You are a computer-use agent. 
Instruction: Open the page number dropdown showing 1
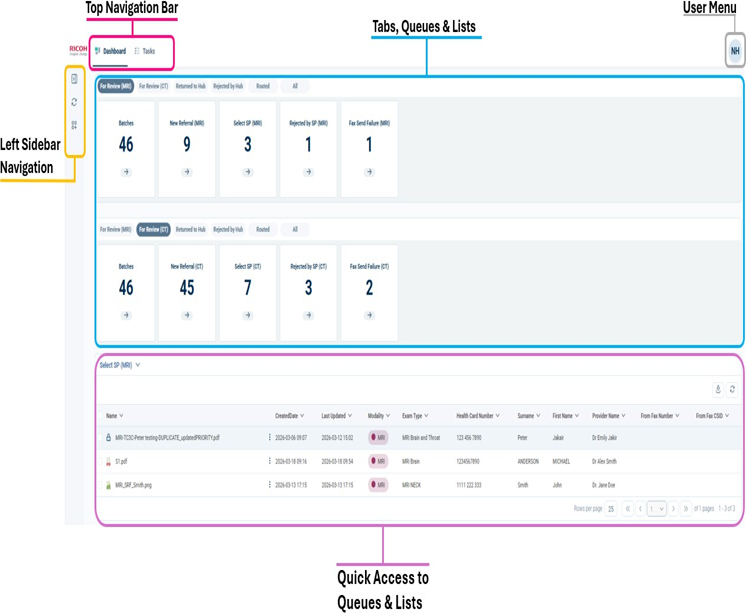pos(657,509)
